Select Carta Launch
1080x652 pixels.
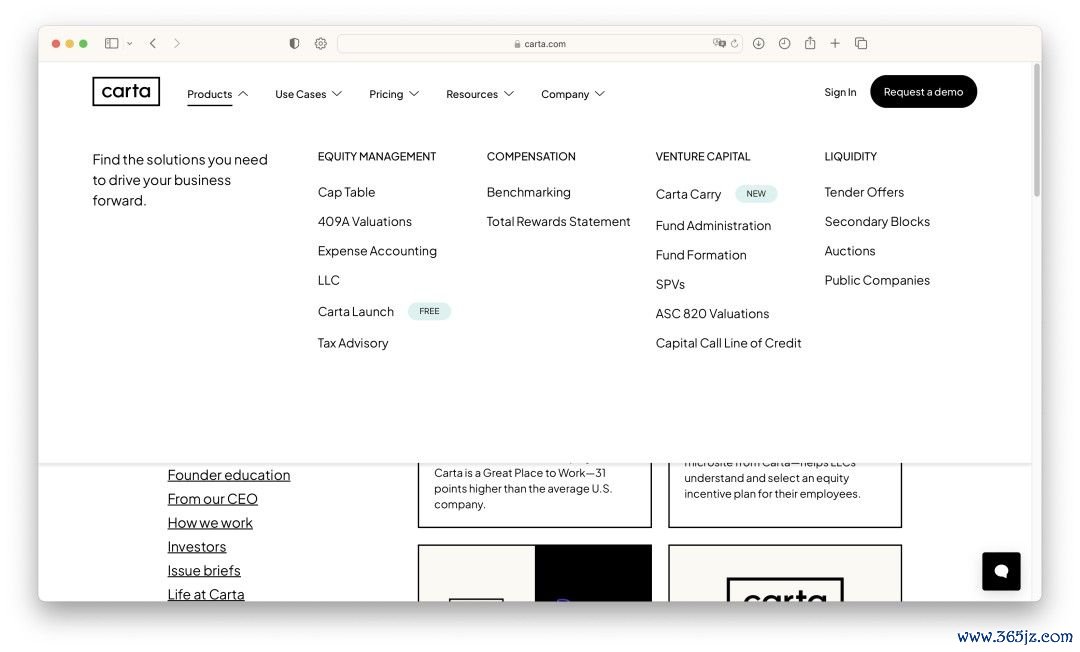pyautogui.click(x=355, y=312)
